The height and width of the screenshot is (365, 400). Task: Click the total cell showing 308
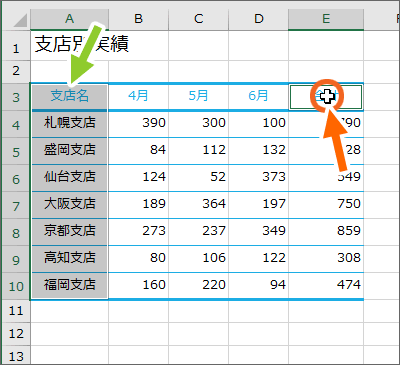click(326, 259)
